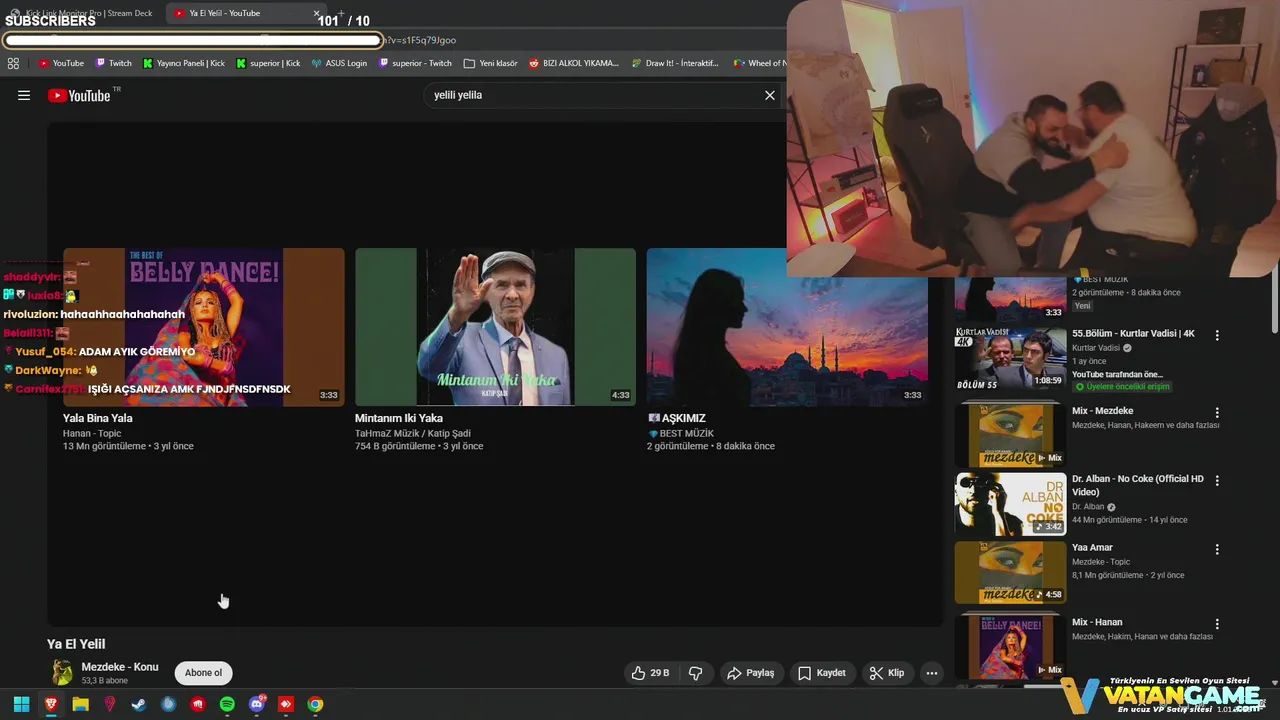Open Google Chrome from the taskbar

coord(315,704)
